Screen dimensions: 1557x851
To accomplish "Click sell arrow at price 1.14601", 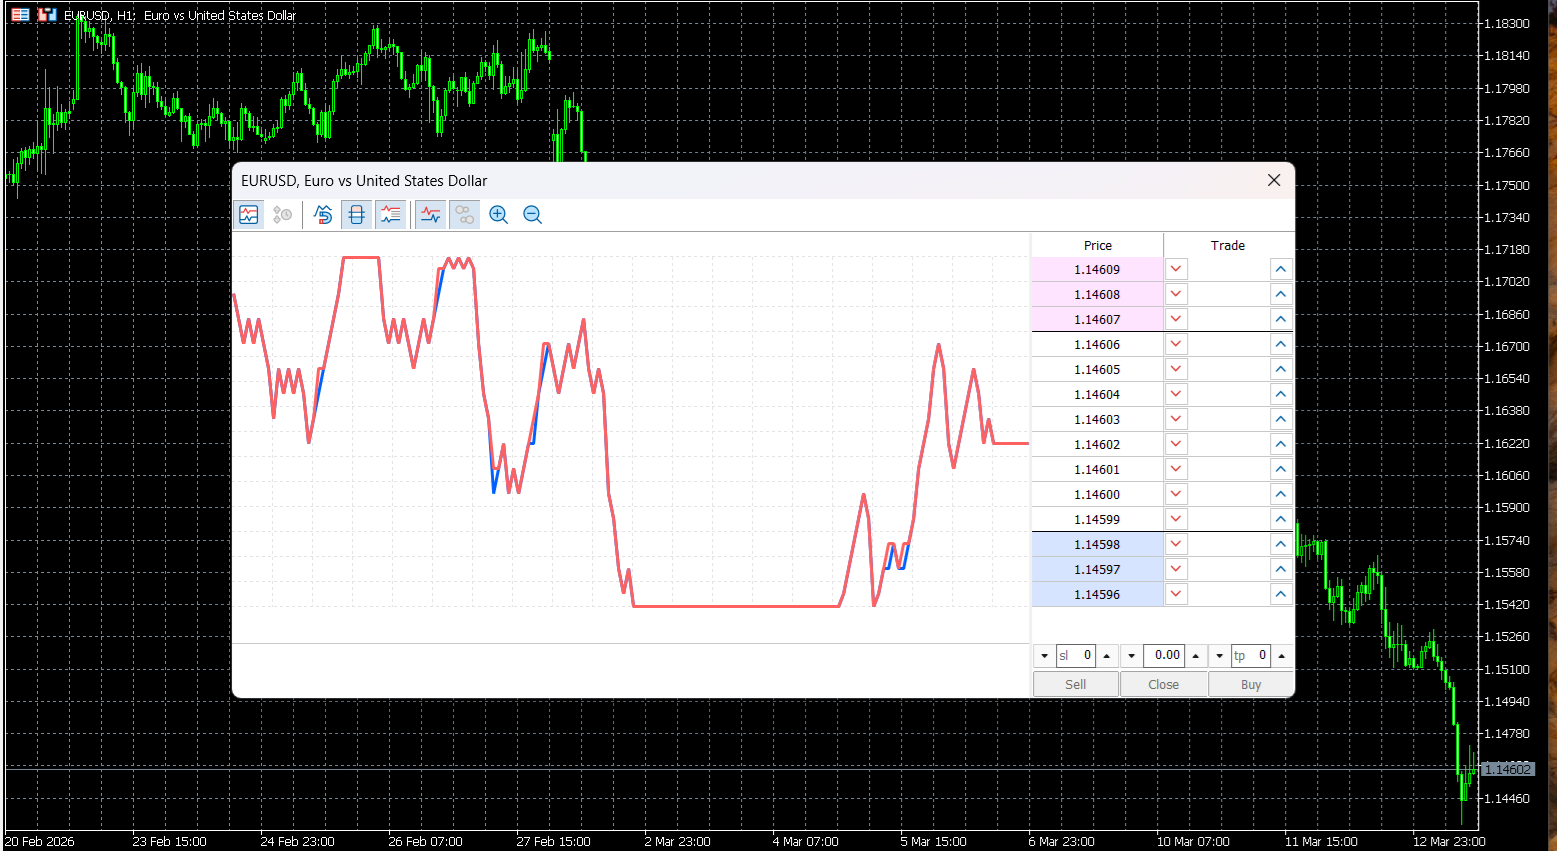I will 1176,469.
